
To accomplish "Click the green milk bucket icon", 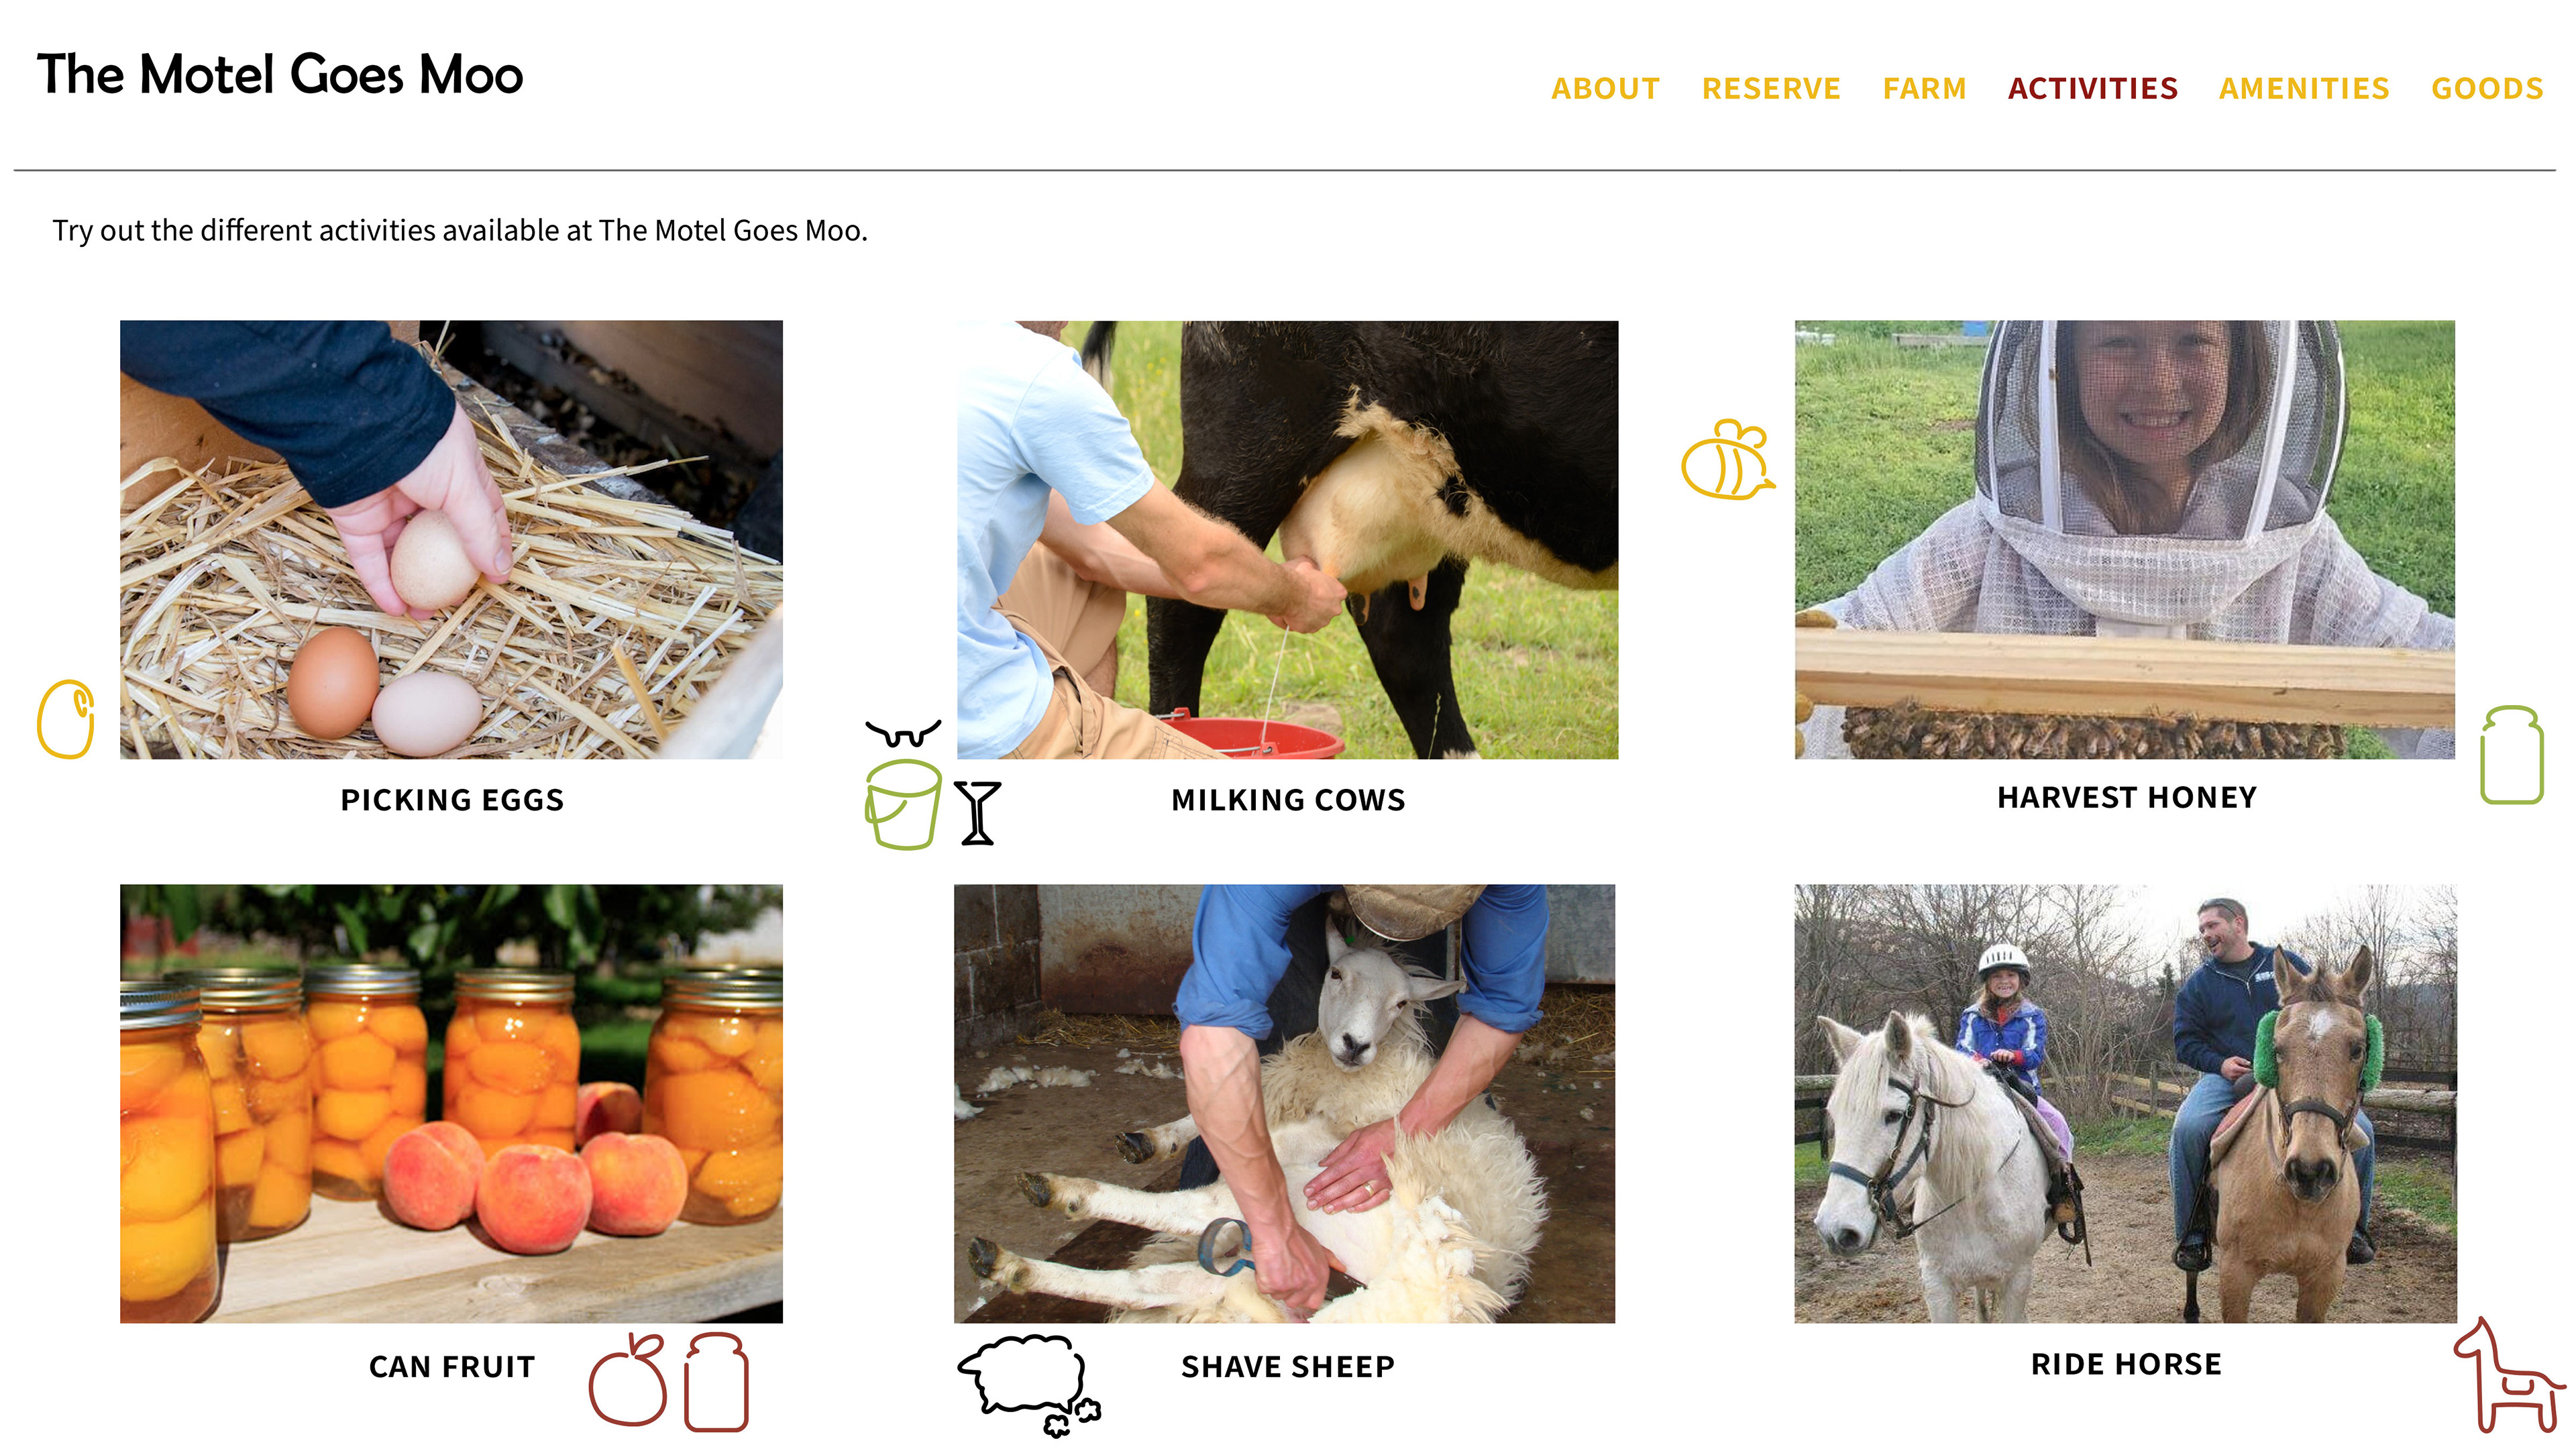I will [x=902, y=805].
